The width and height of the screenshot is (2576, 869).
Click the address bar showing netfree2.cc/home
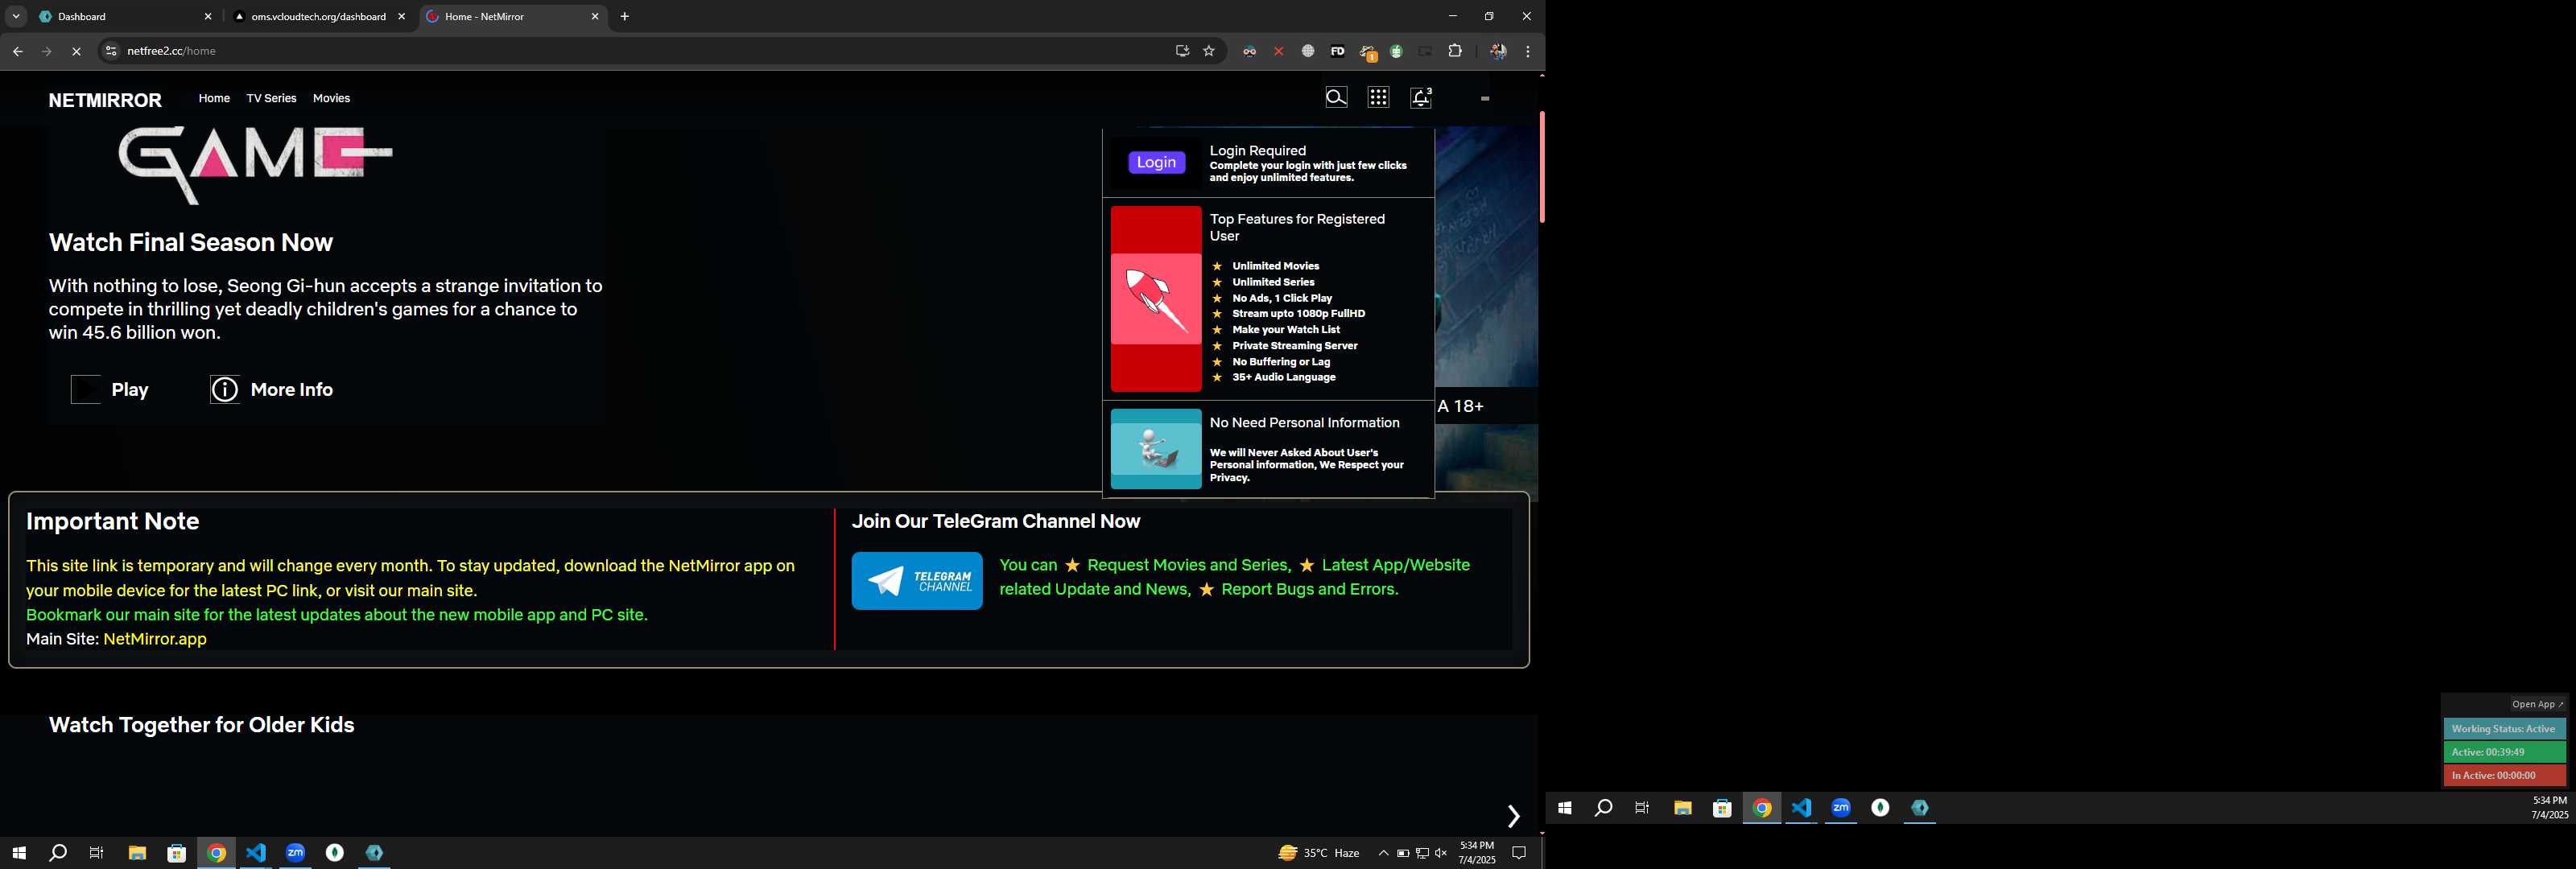click(x=640, y=51)
